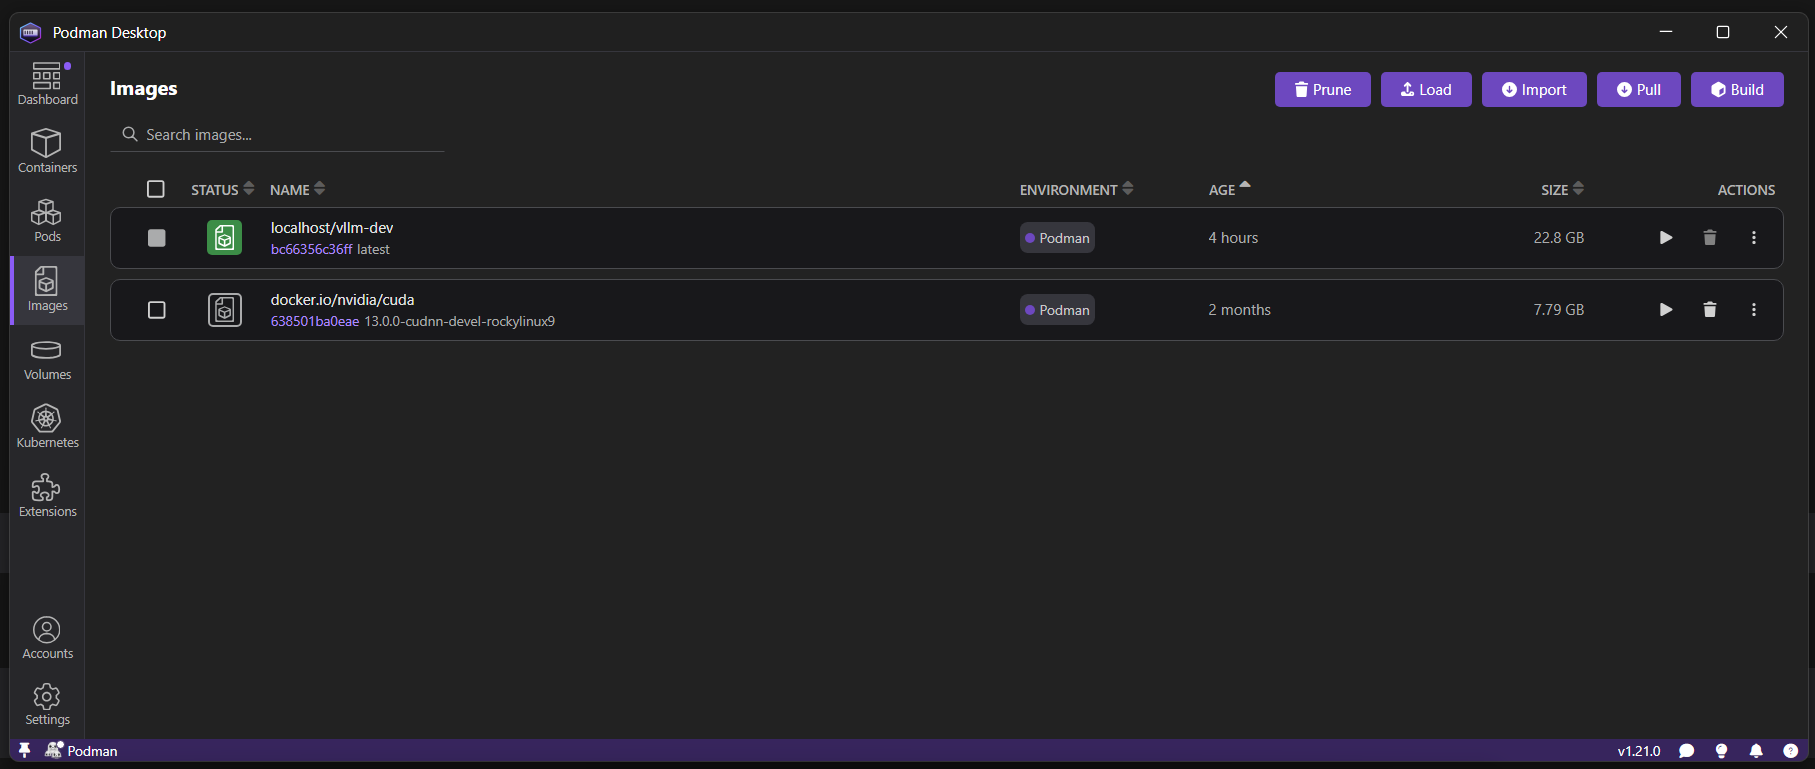Click the Pull image button
The image size is (1815, 769).
click(x=1638, y=90)
